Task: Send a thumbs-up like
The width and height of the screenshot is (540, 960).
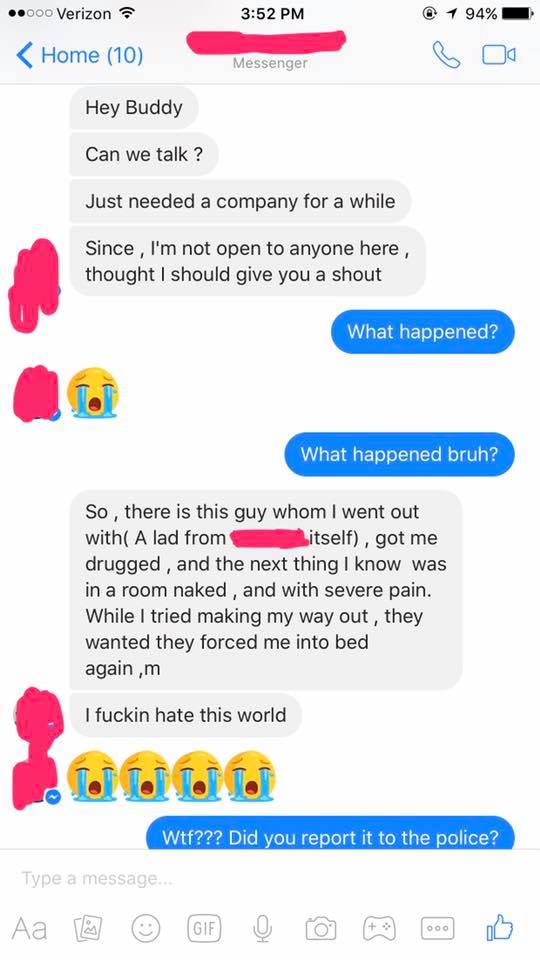Action: pyautogui.click(x=499, y=927)
